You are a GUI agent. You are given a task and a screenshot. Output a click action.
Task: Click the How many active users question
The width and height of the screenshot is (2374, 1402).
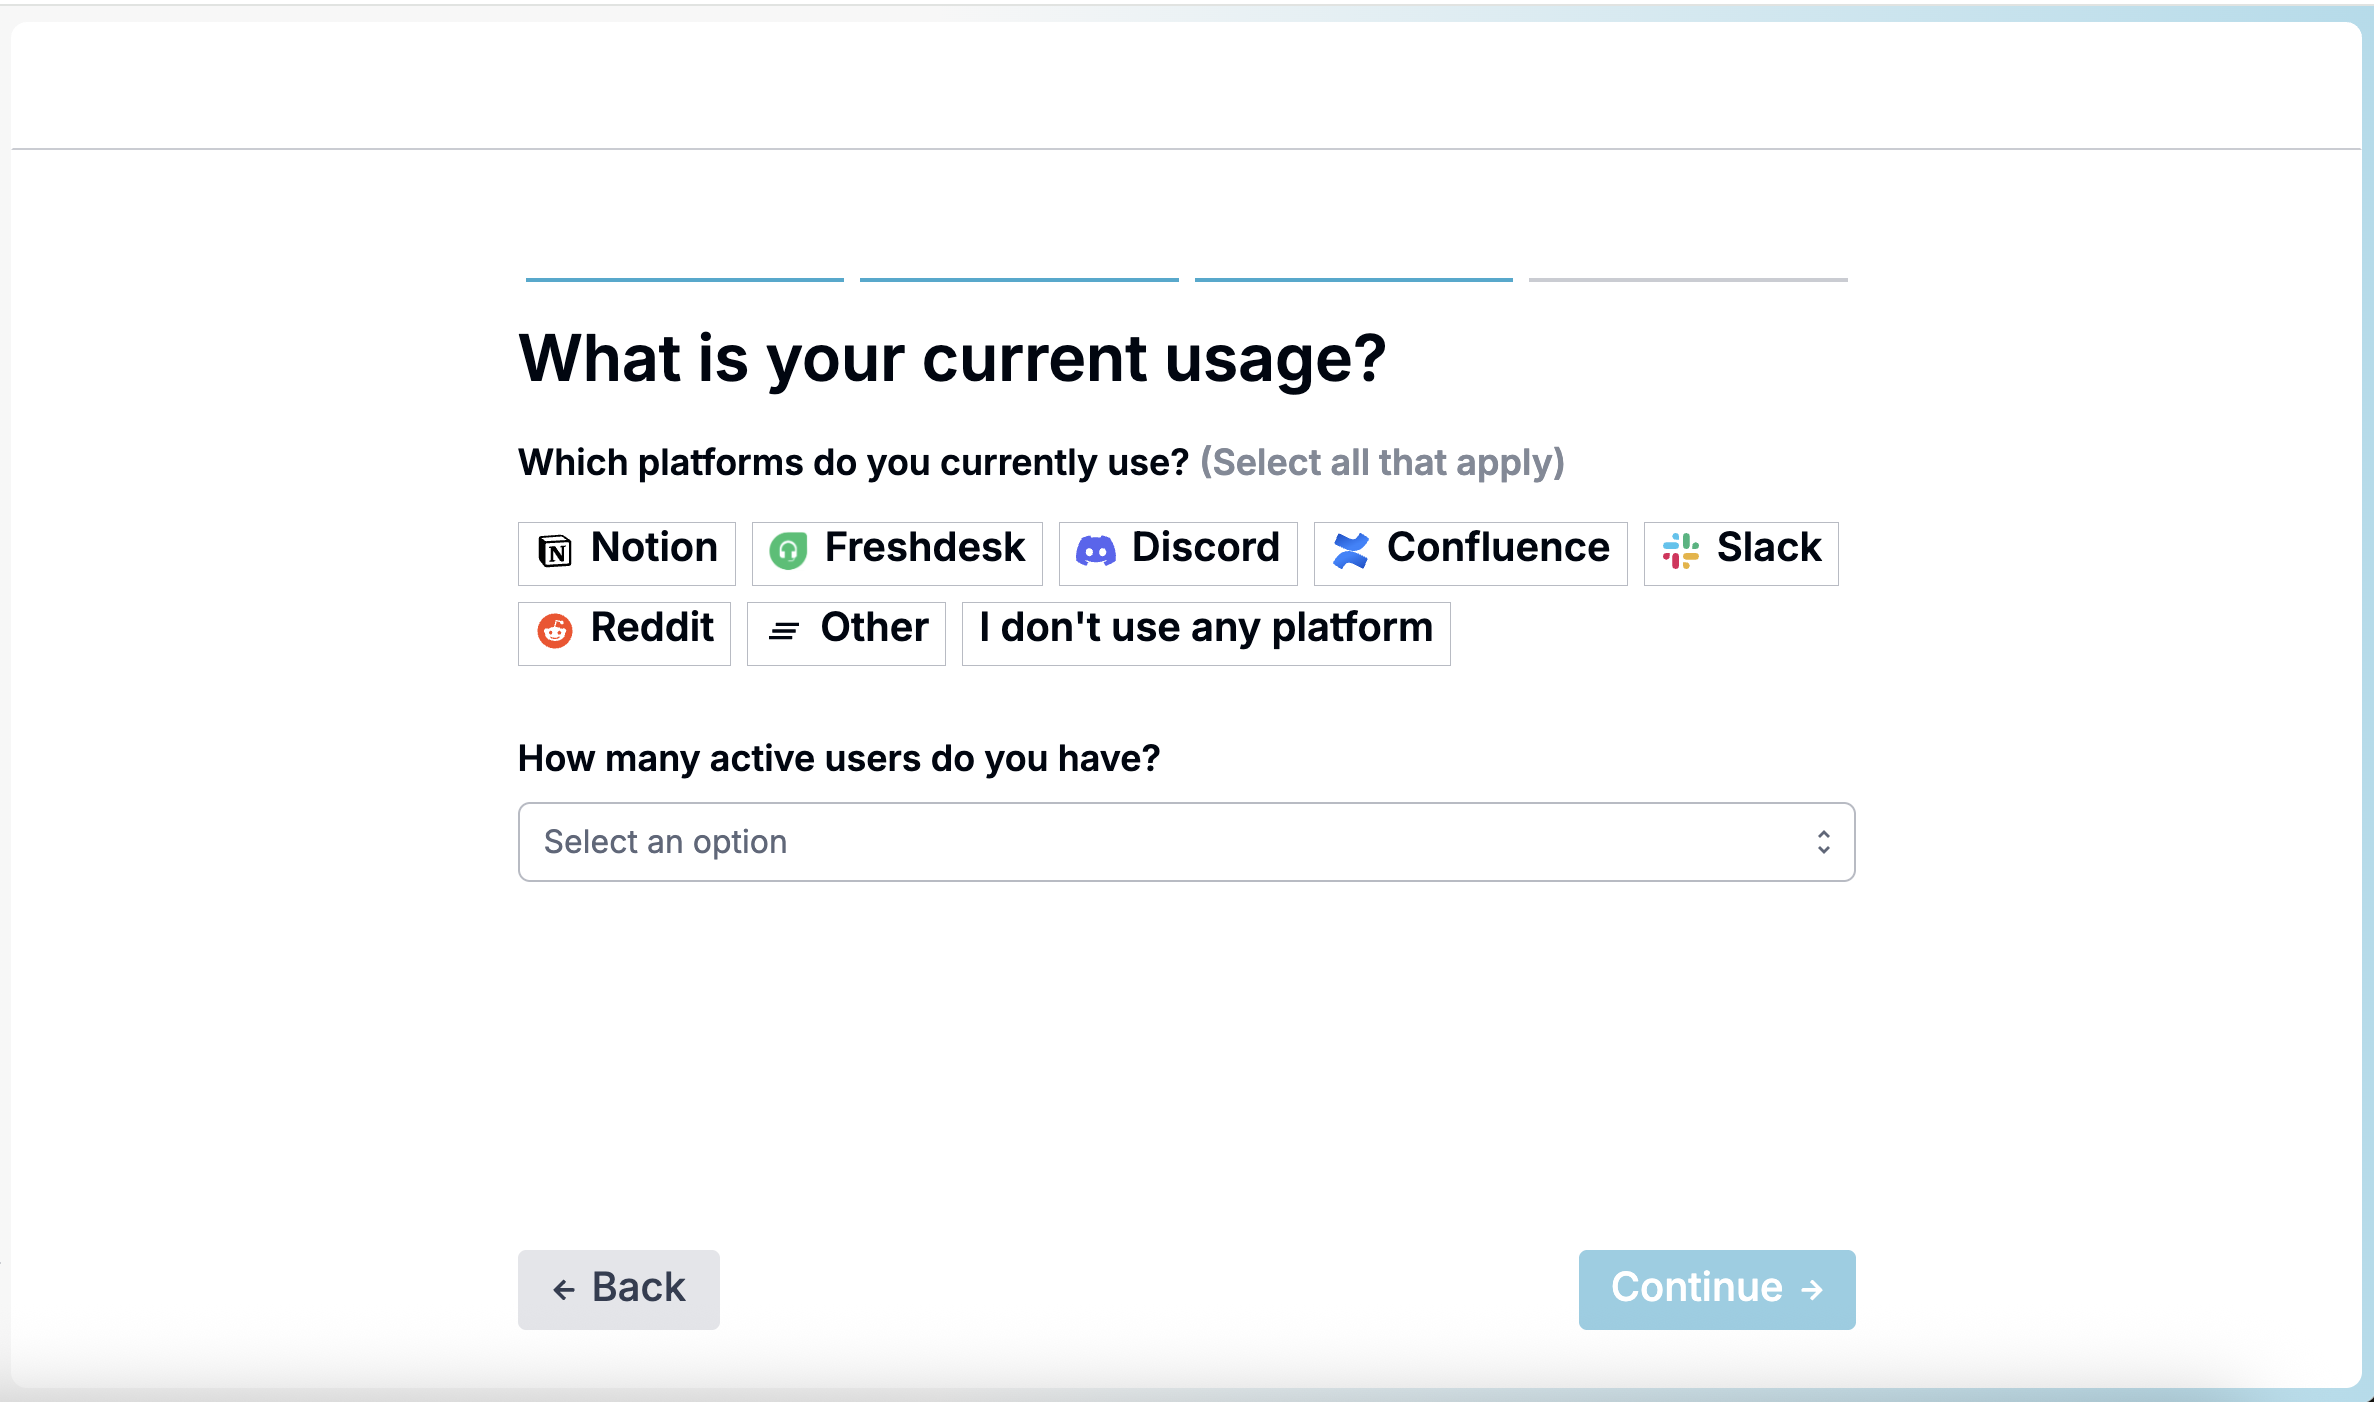tap(839, 759)
